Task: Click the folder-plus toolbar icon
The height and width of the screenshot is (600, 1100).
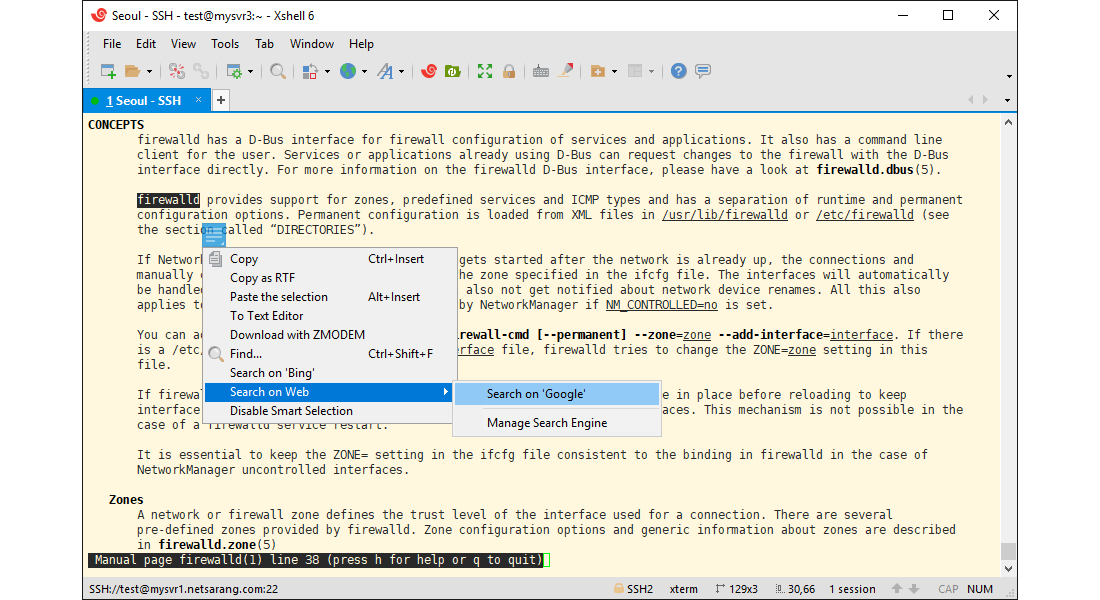Action: [x=598, y=71]
